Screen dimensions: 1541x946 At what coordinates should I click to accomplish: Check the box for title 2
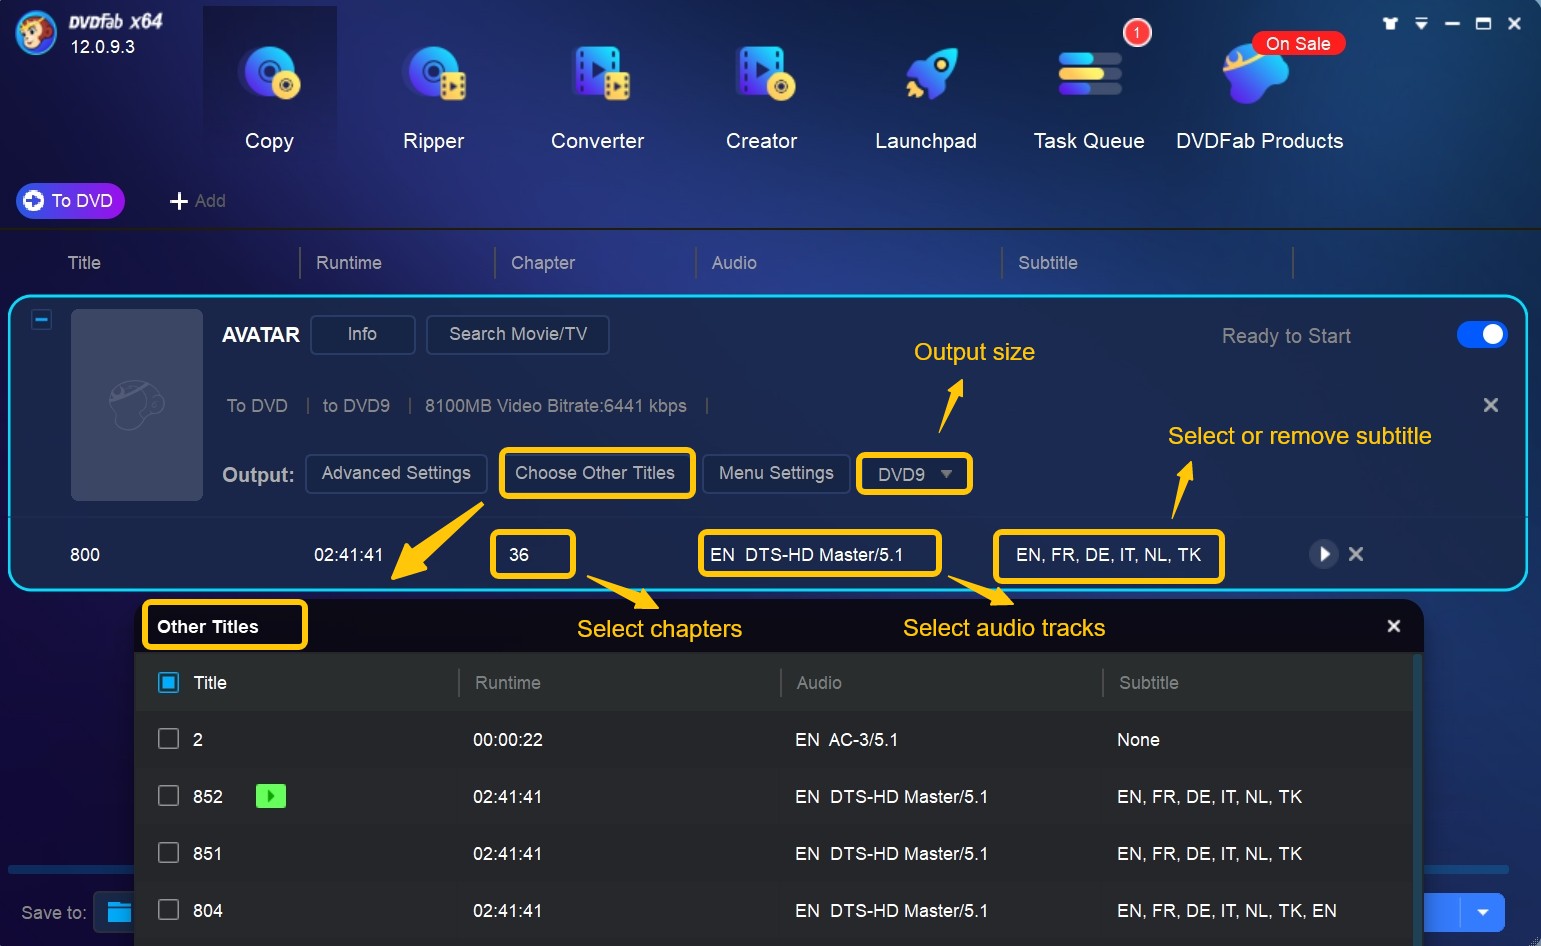click(x=169, y=739)
